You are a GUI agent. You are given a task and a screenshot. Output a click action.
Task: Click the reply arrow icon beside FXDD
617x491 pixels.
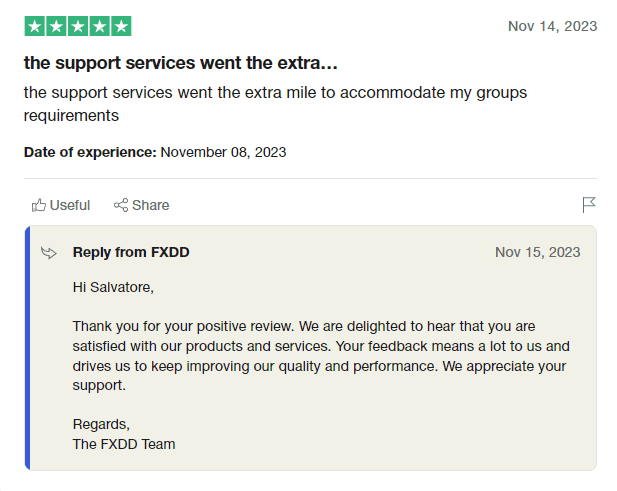49,253
